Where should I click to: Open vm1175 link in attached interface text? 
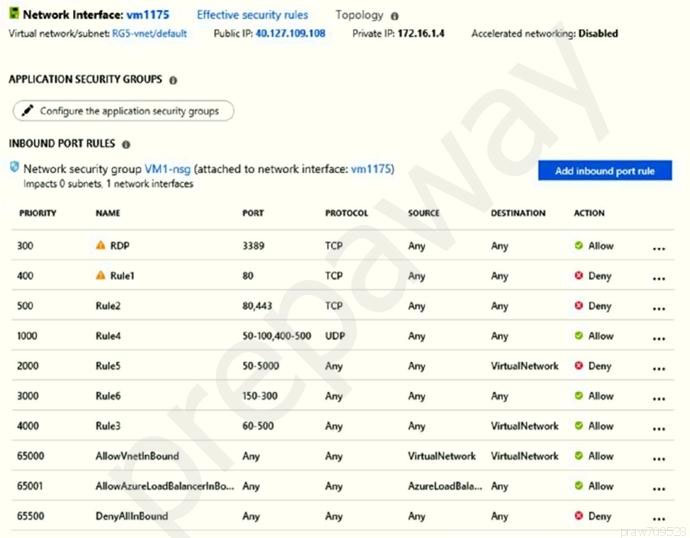click(371, 169)
